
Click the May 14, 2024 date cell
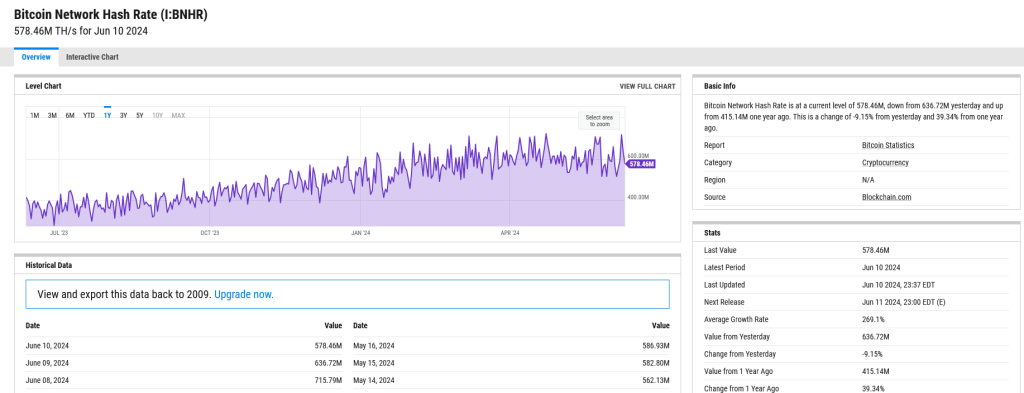pos(374,380)
